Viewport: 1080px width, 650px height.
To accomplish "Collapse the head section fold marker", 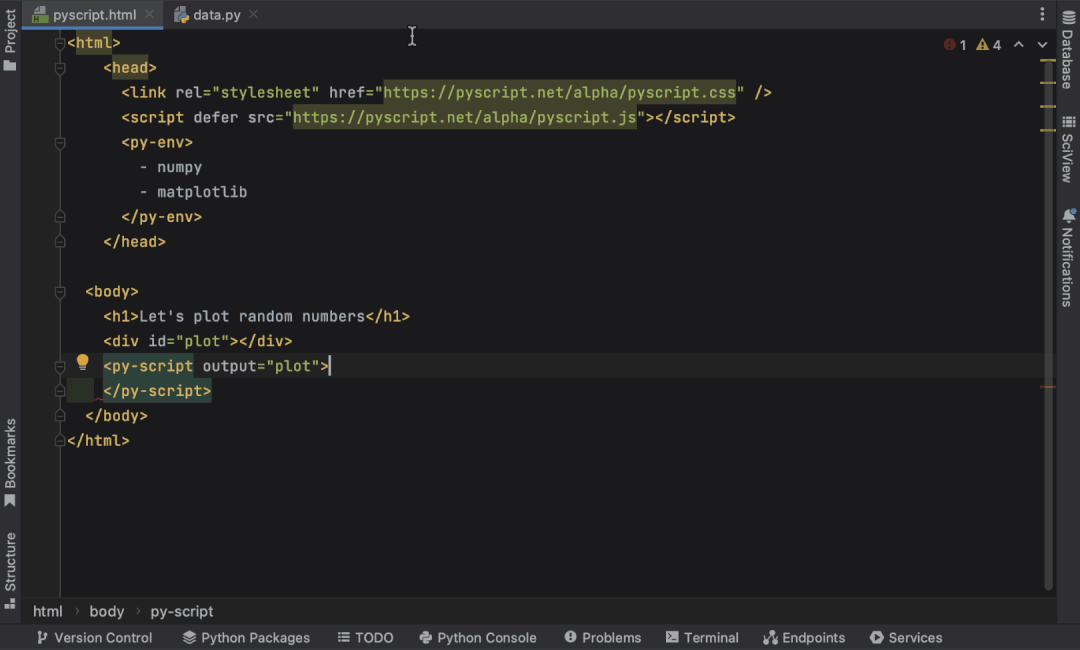I will click(x=59, y=67).
